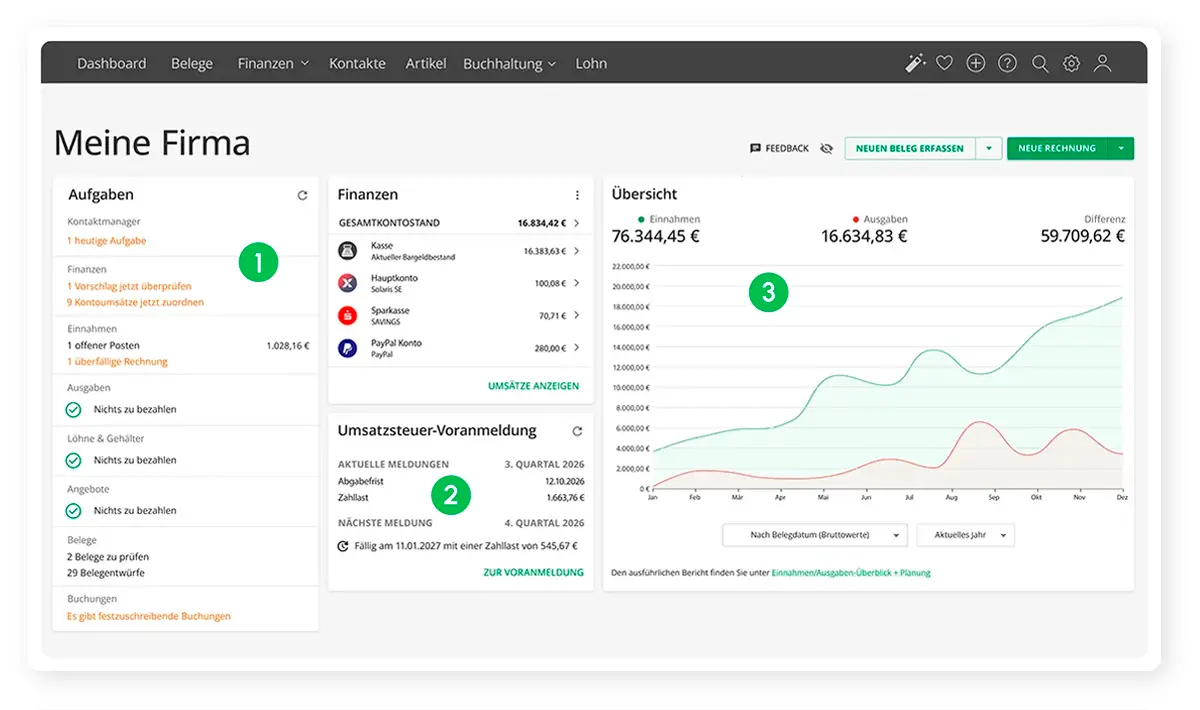
Task: Click the plus circle icon in header
Action: click(x=976, y=63)
